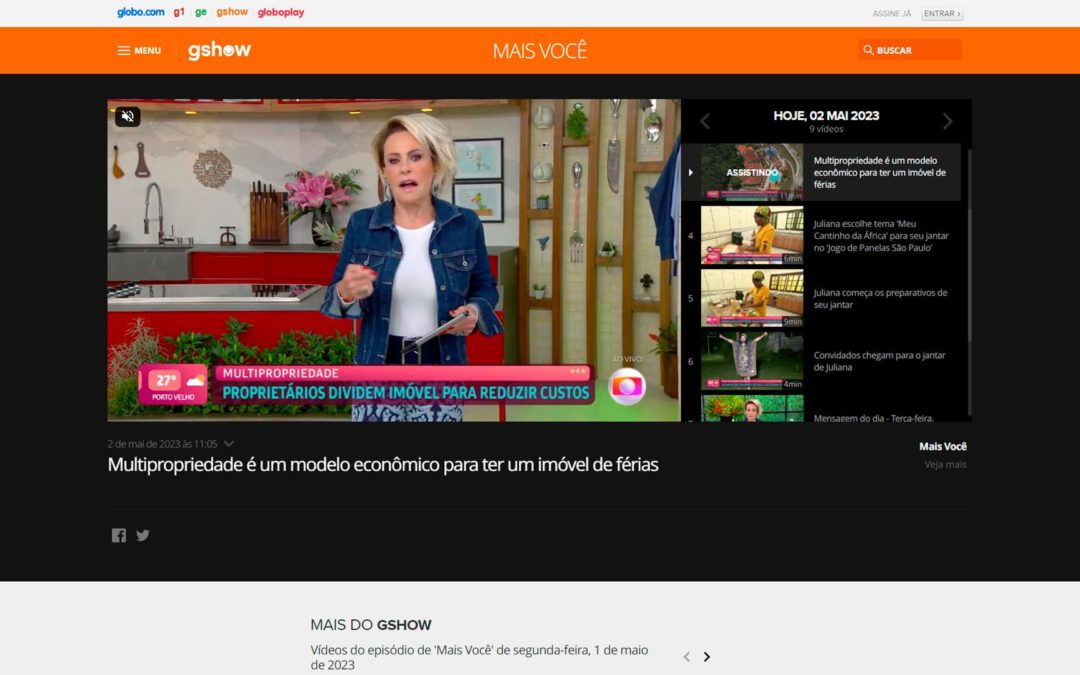1080x675 pixels.
Task: Click the large Multipropriedade headline below the video
Action: click(x=383, y=464)
